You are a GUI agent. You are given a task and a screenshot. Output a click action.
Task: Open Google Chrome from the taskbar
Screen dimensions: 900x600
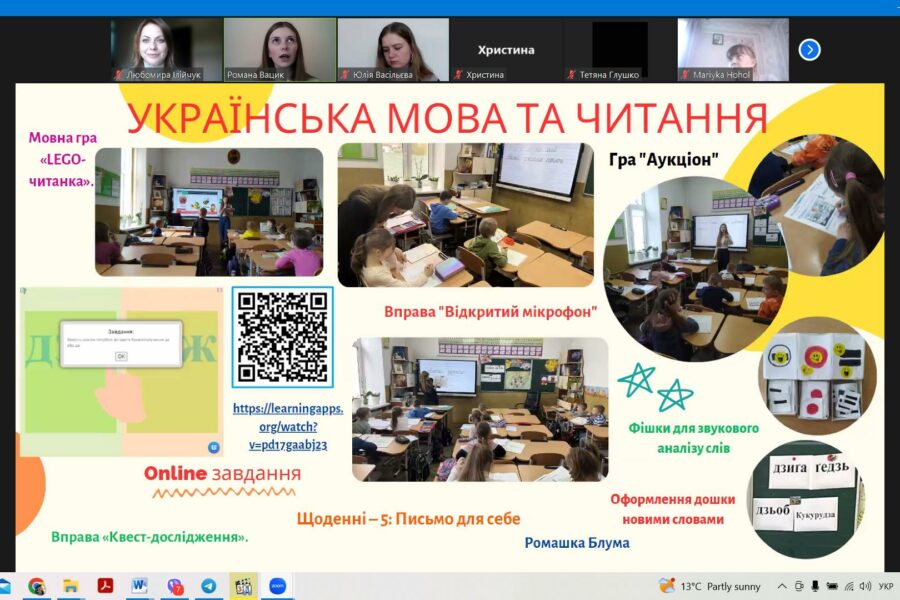click(37, 586)
